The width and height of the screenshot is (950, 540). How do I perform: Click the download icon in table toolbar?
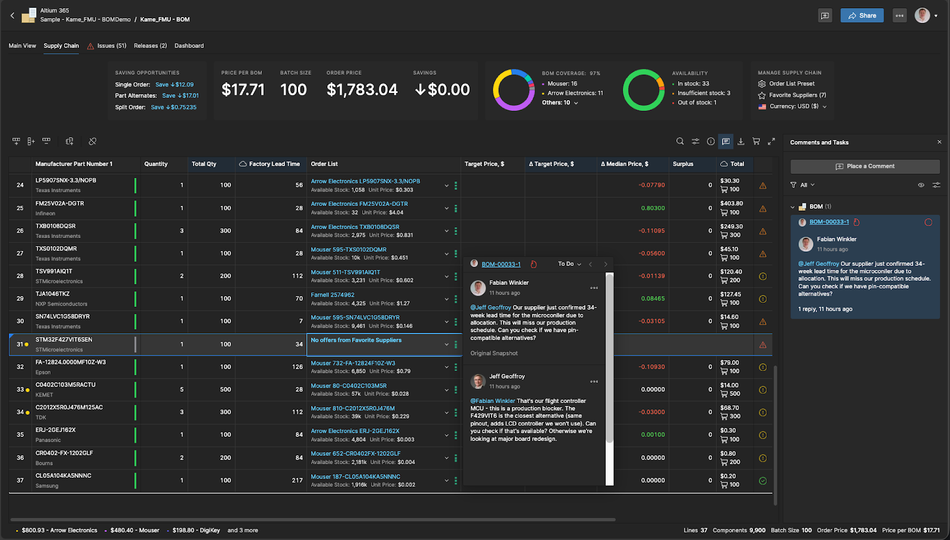click(740, 141)
